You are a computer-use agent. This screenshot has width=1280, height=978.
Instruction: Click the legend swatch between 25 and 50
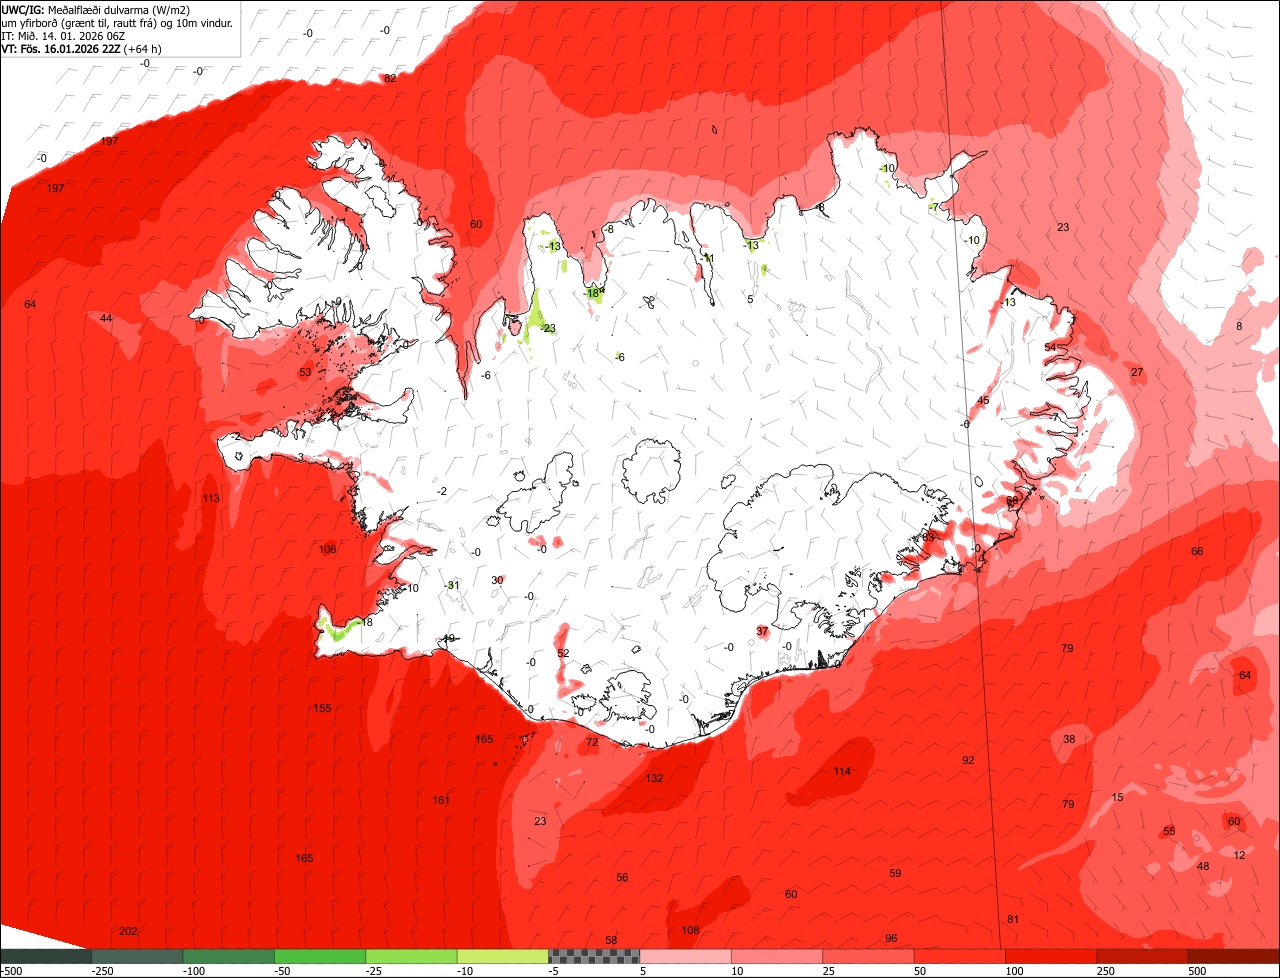869,956
